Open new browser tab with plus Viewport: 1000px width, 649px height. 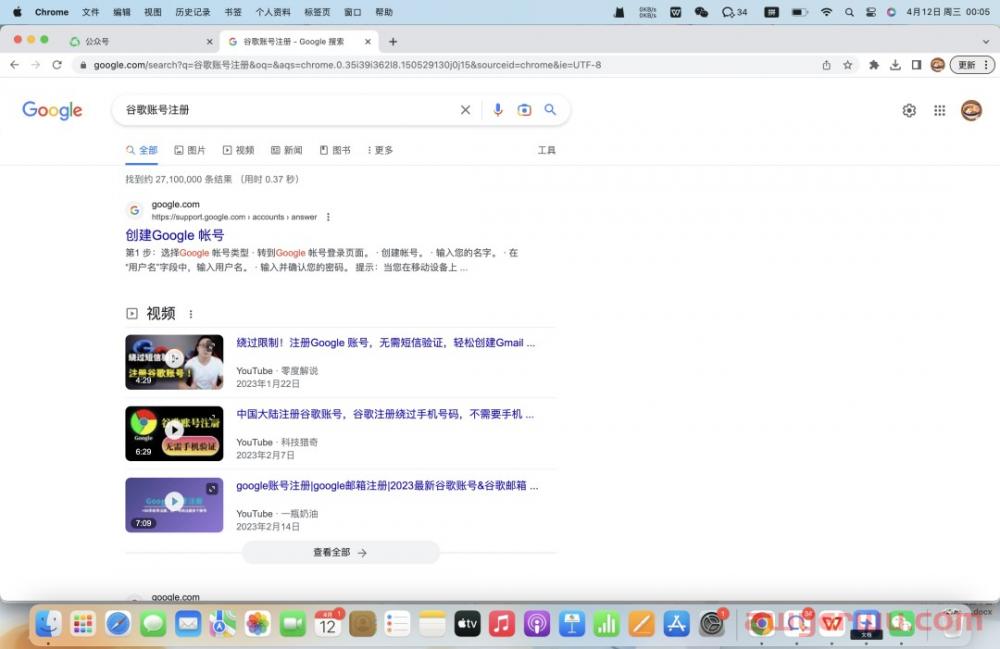coord(393,41)
